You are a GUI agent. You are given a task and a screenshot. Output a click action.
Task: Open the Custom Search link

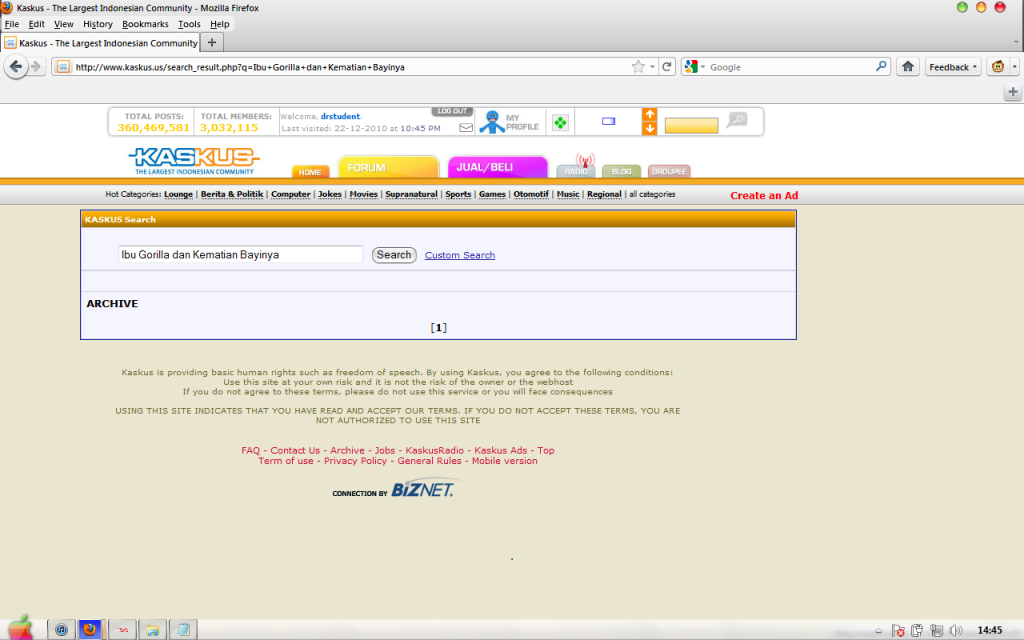coord(460,255)
